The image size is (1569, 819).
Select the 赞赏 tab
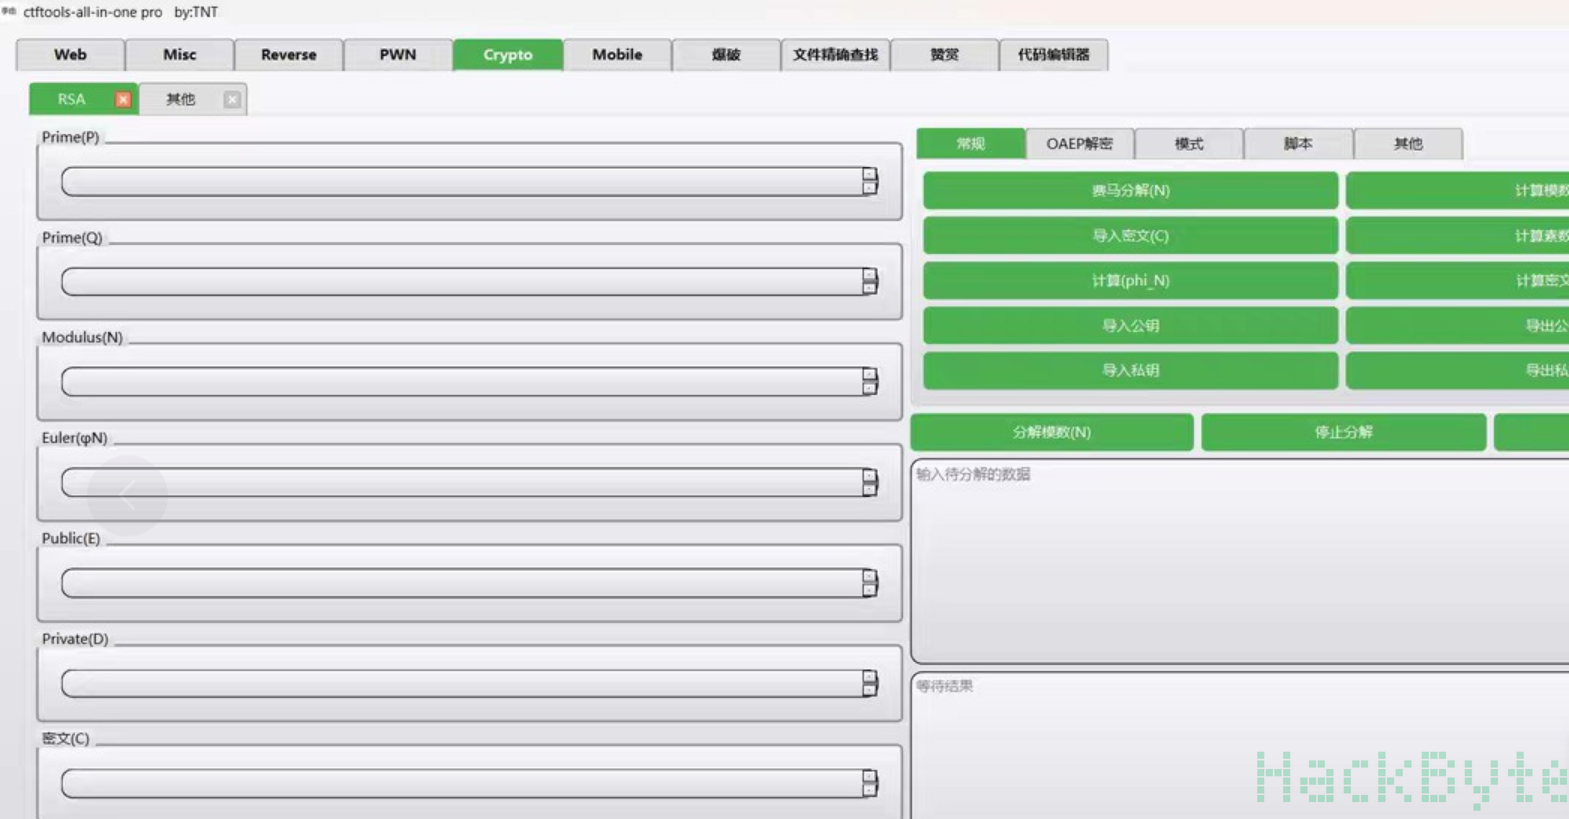point(944,54)
